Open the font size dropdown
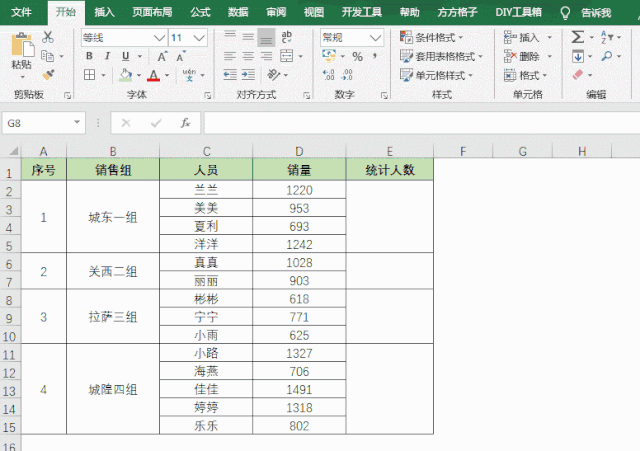 (199, 38)
